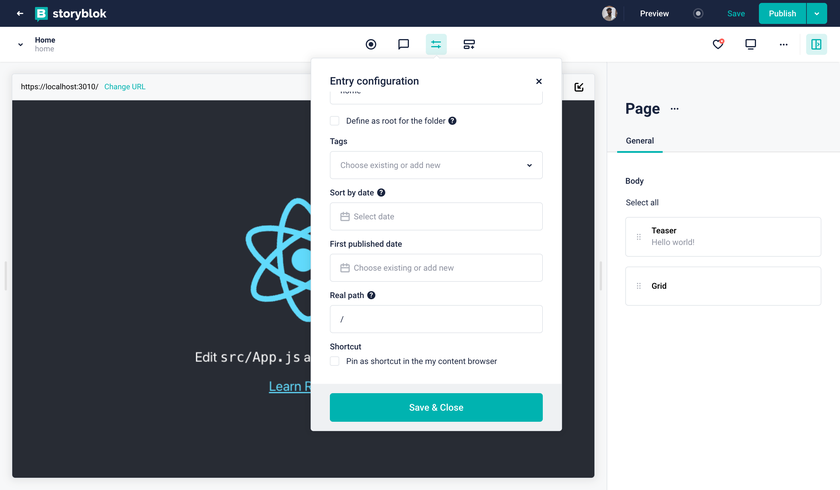840x490 pixels.
Task: Focus the Sort by date field
Action: (x=436, y=216)
